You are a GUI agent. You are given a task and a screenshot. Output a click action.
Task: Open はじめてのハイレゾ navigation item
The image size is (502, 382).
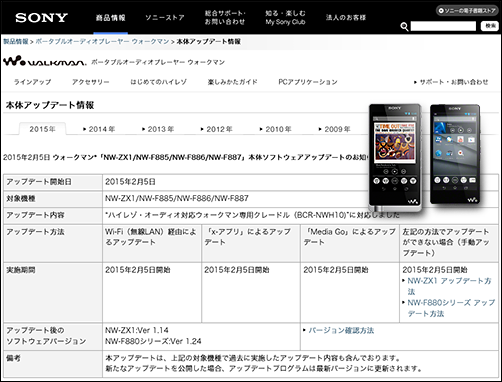pyautogui.click(x=158, y=82)
